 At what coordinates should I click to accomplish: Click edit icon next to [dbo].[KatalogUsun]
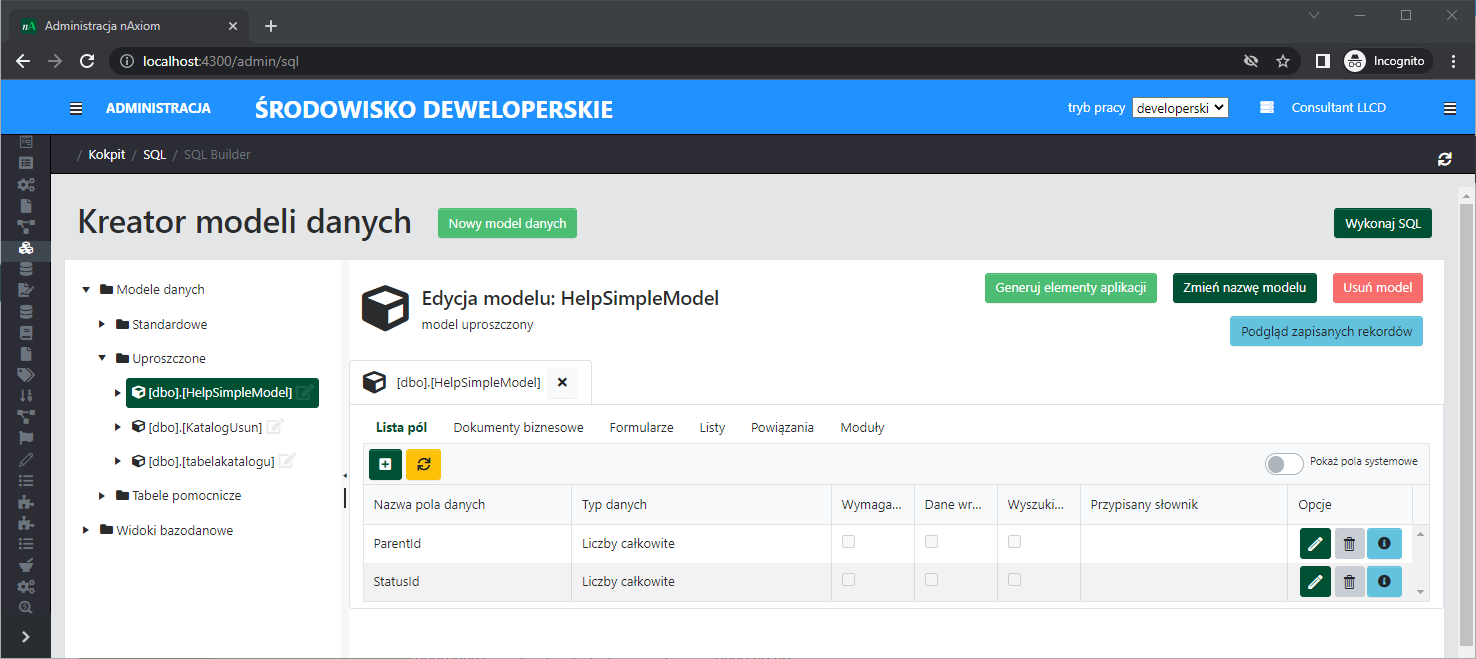(x=275, y=427)
